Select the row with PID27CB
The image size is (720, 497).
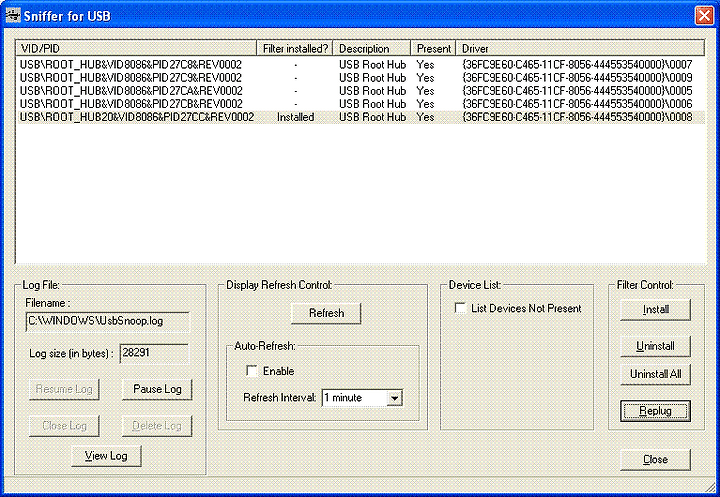(360, 104)
